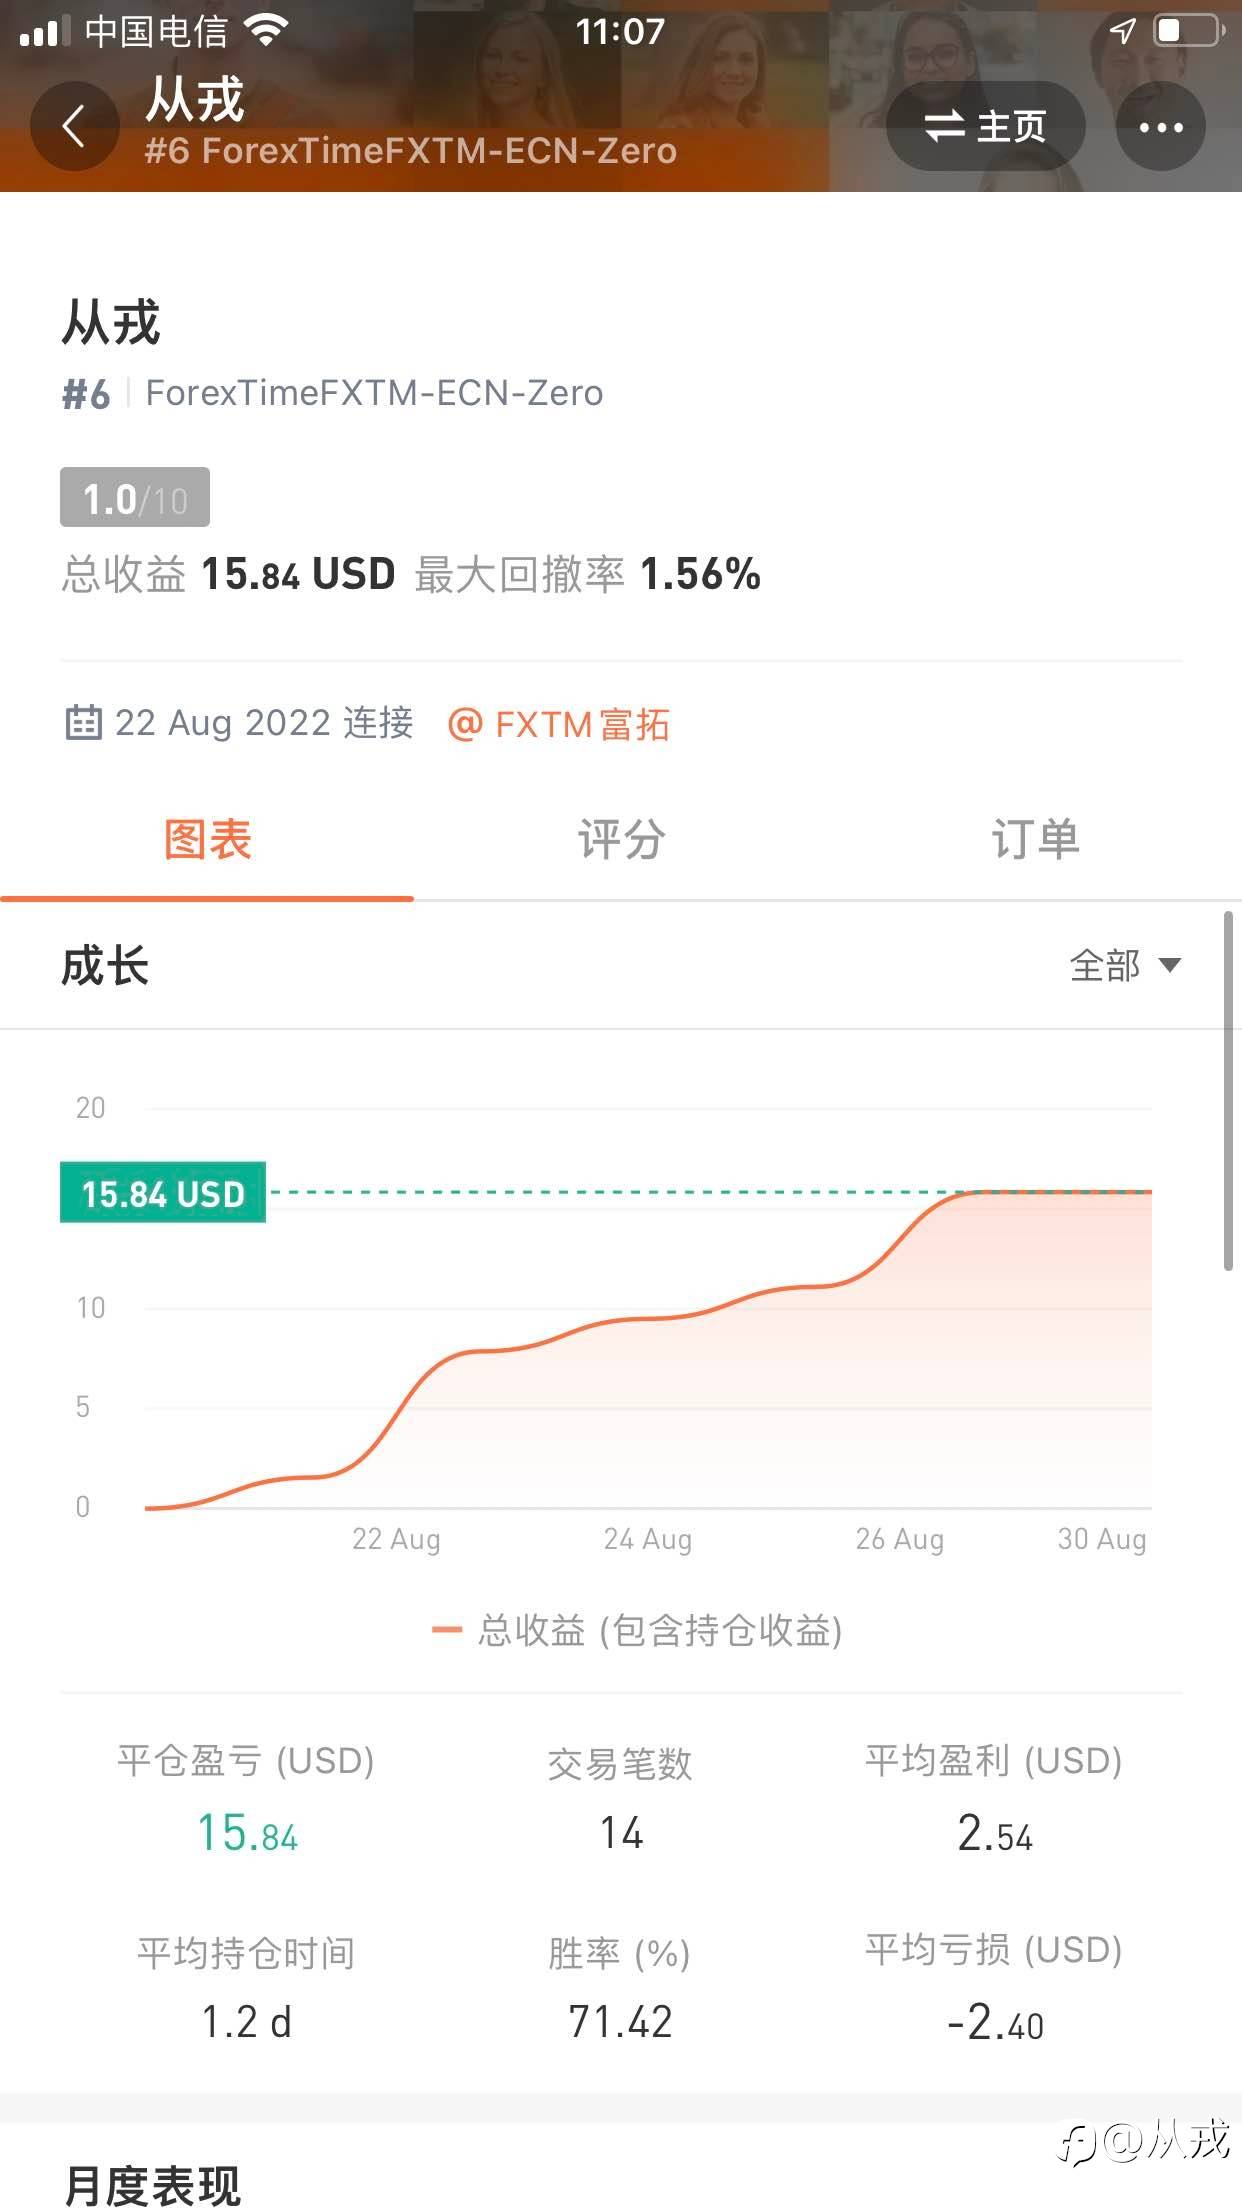Tap the 15.84 USD chart value label

coord(163,1192)
